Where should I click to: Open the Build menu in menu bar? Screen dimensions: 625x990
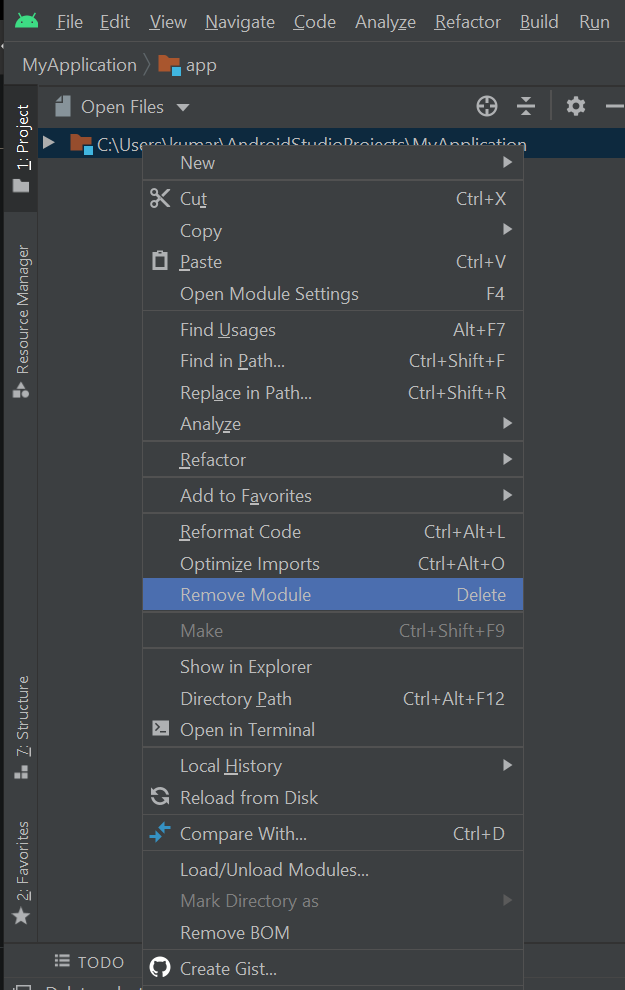coord(539,22)
